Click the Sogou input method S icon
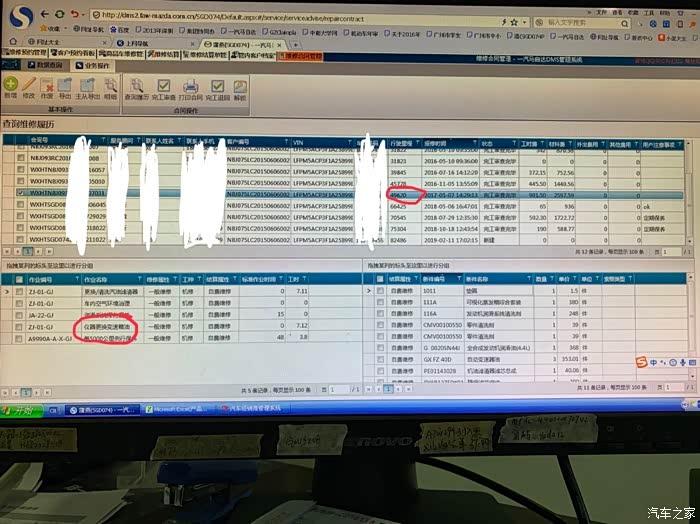Viewport: 700px width, 524px height. pyautogui.click(x=641, y=362)
